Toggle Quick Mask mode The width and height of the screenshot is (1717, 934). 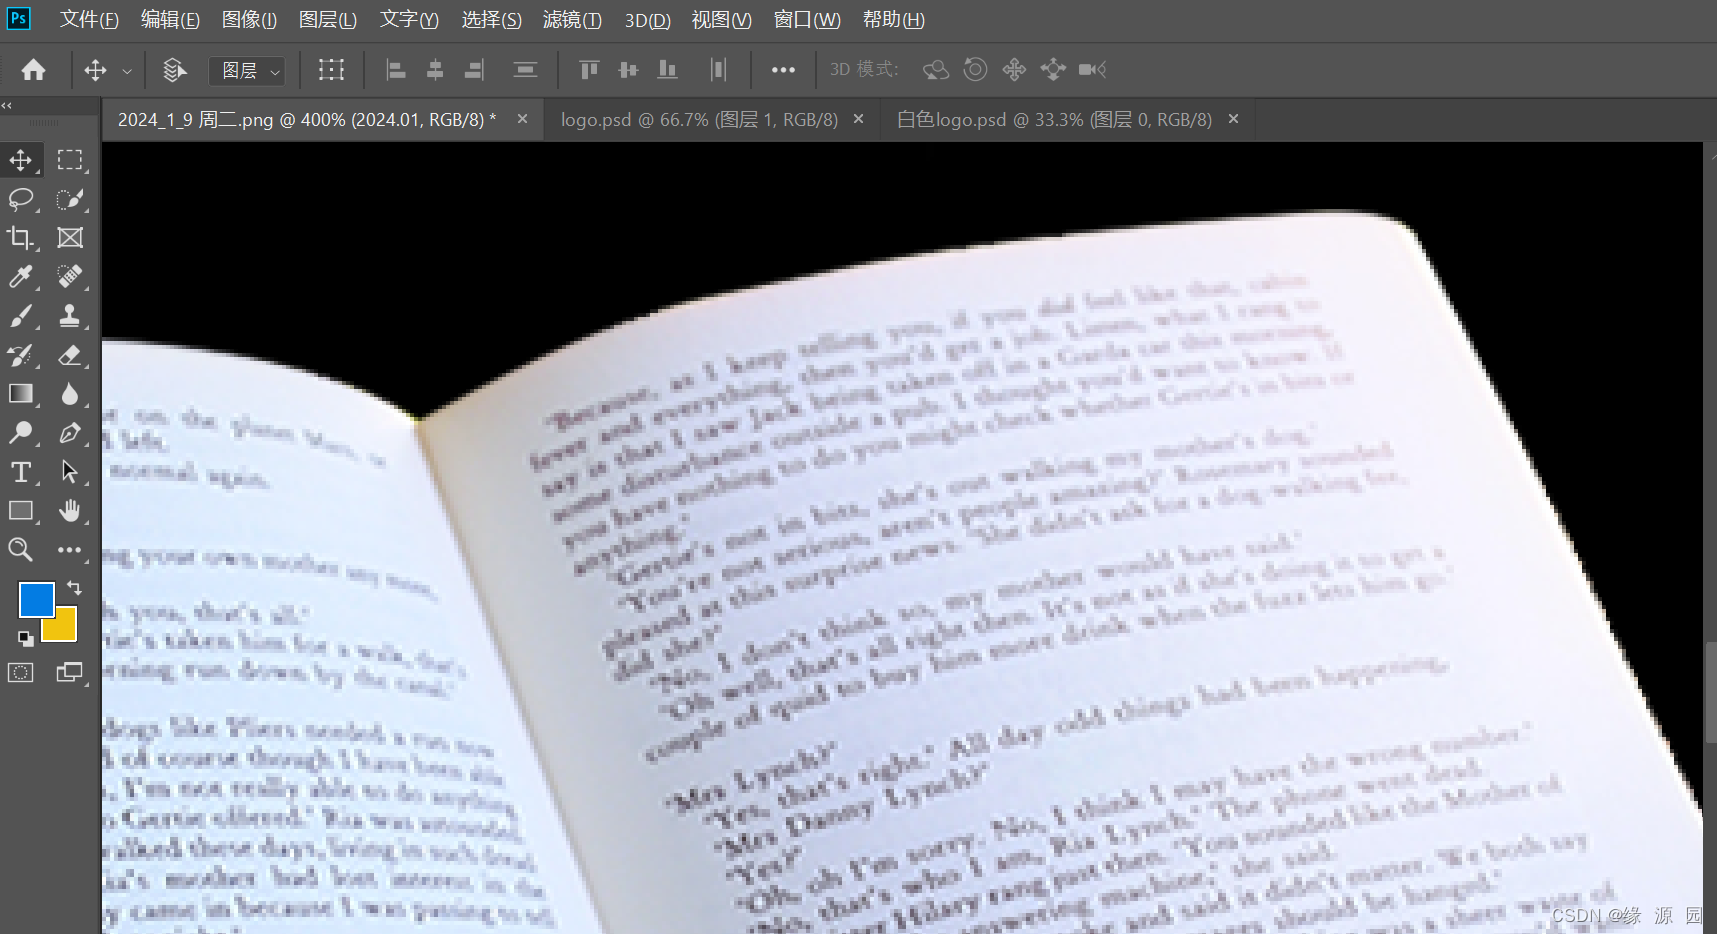coord(21,673)
